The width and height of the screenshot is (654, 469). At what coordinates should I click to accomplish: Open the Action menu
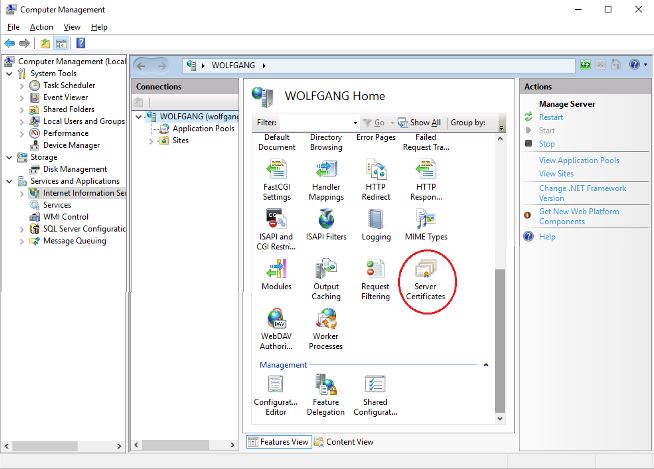41,27
